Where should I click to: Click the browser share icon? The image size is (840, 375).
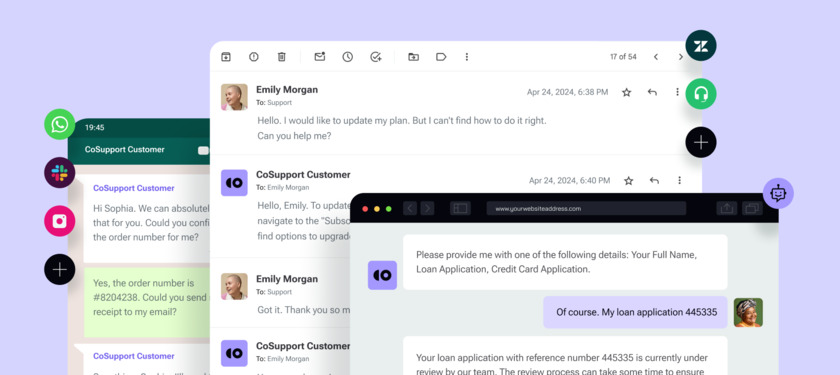[x=726, y=208]
